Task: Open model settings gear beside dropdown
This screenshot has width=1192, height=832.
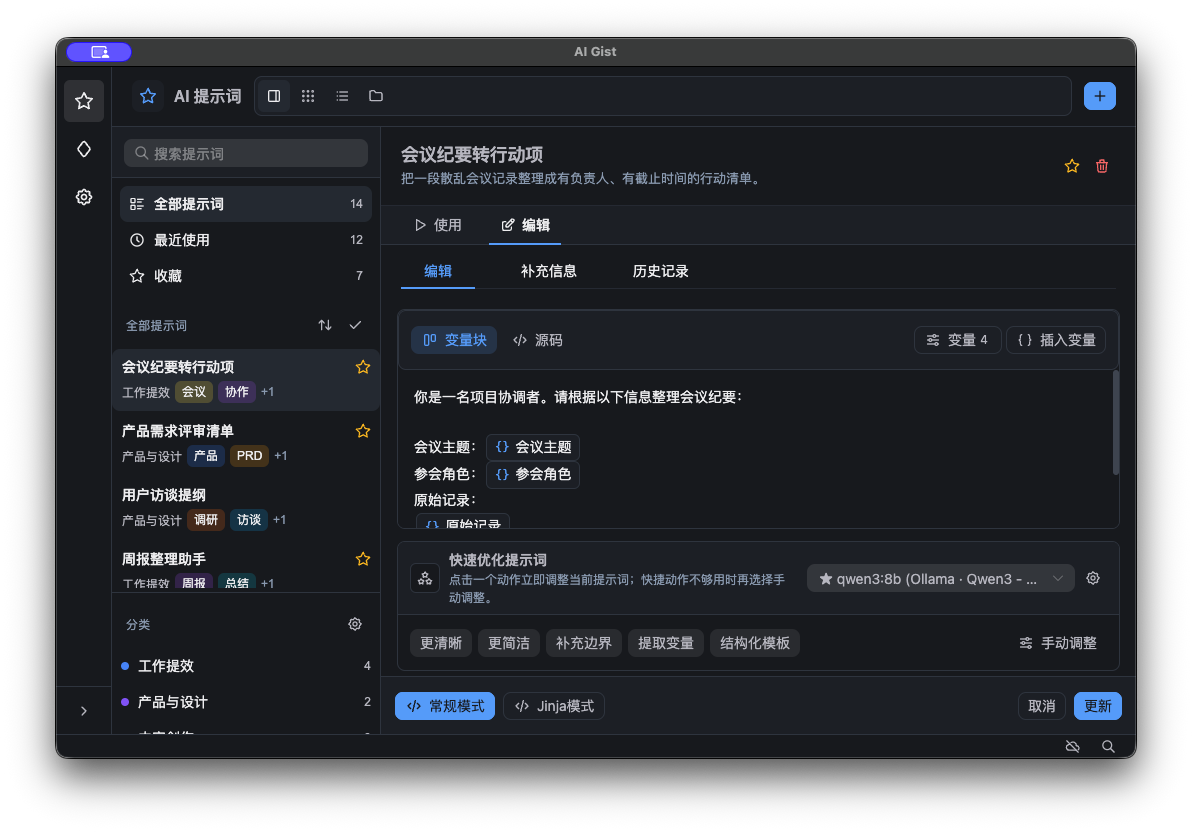Action: click(x=1092, y=578)
